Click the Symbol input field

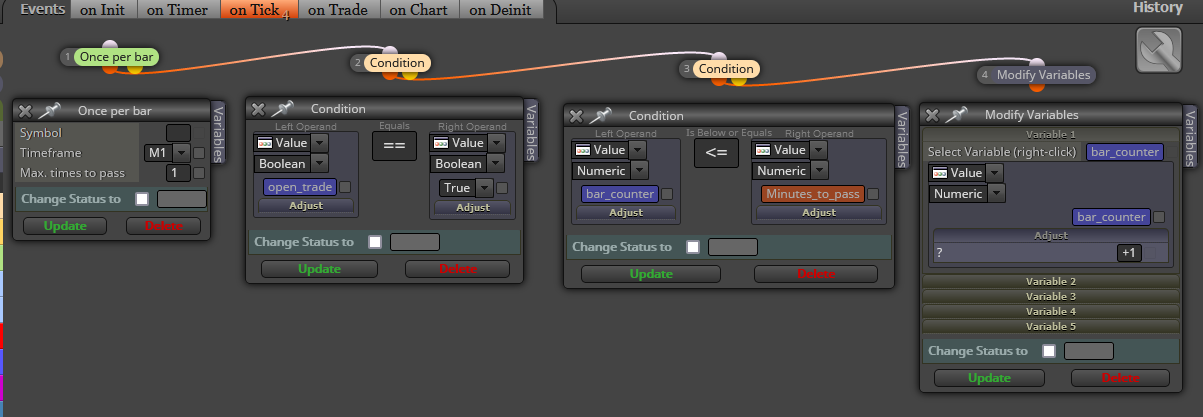tap(178, 133)
